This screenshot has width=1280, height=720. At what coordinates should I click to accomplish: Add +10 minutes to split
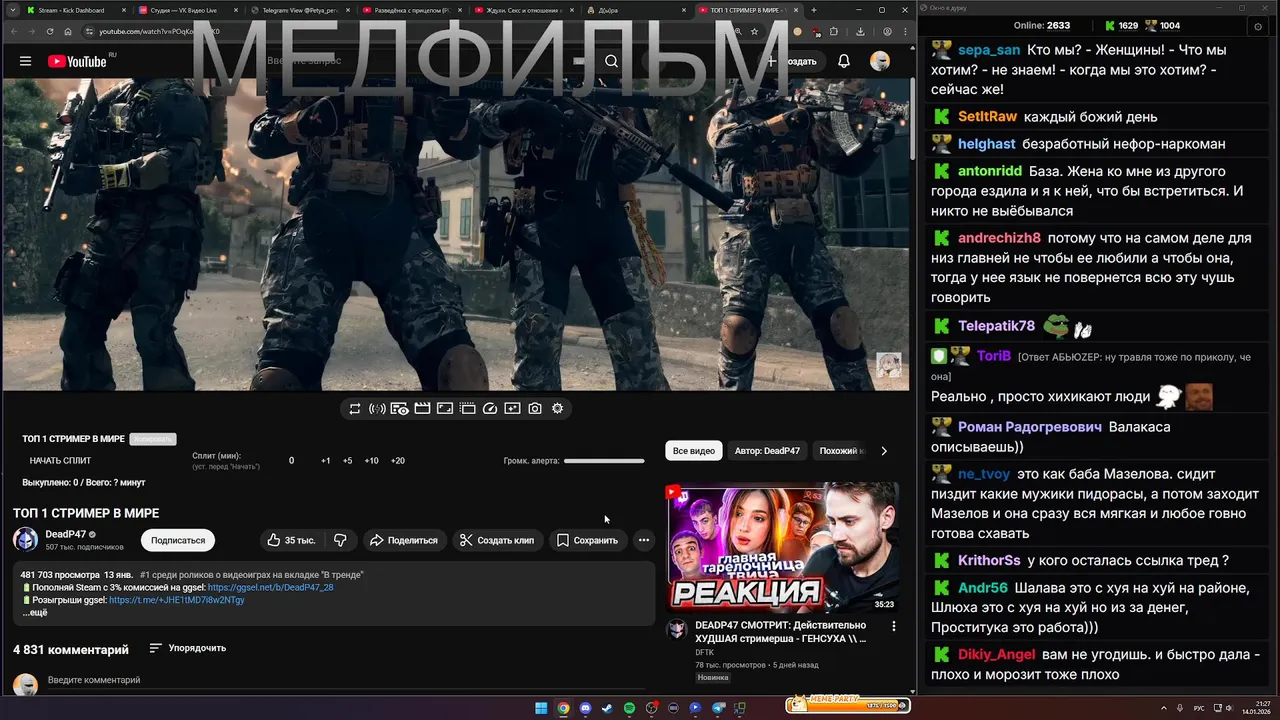[x=371, y=461]
